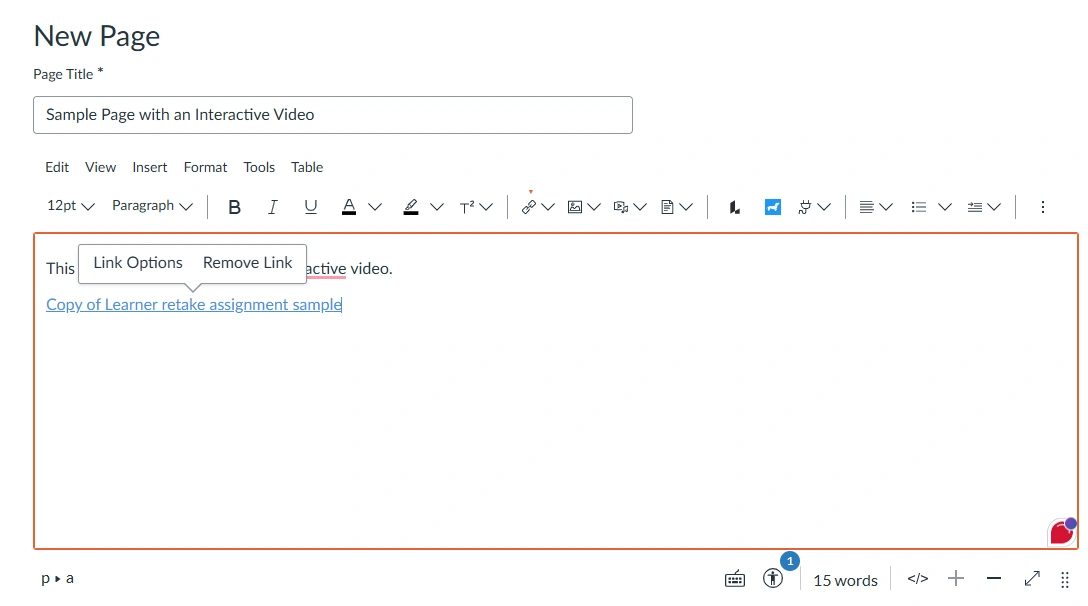The width and height of the screenshot is (1088, 606).
Task: Click the insert link chain icon
Action: 529,207
